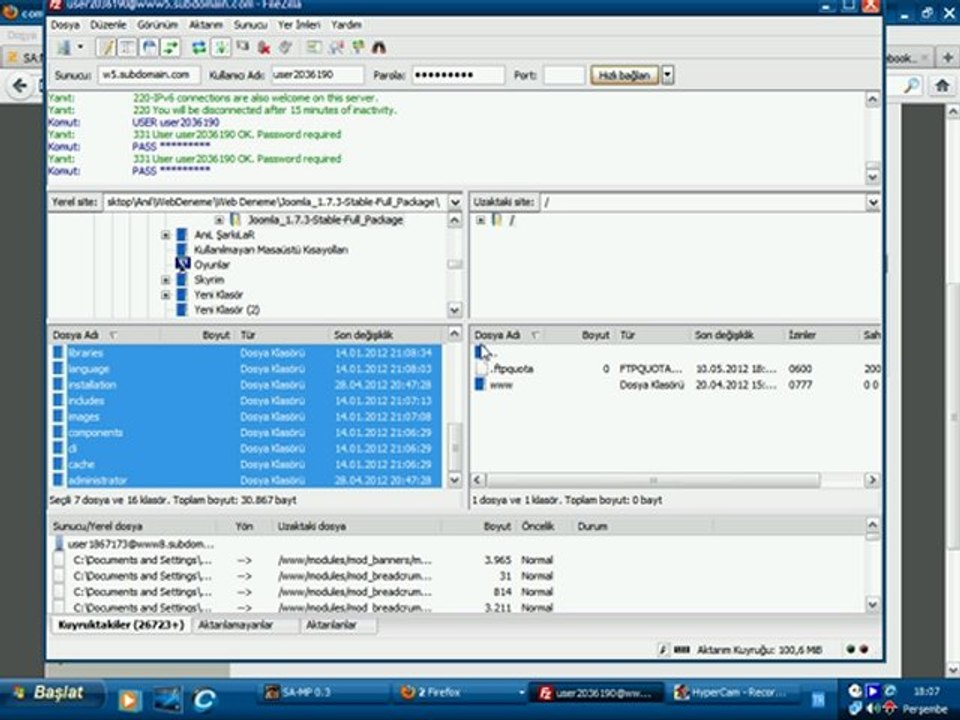Viewport: 960px width, 720px height.
Task: Click the Parola password field
Action: (458, 75)
